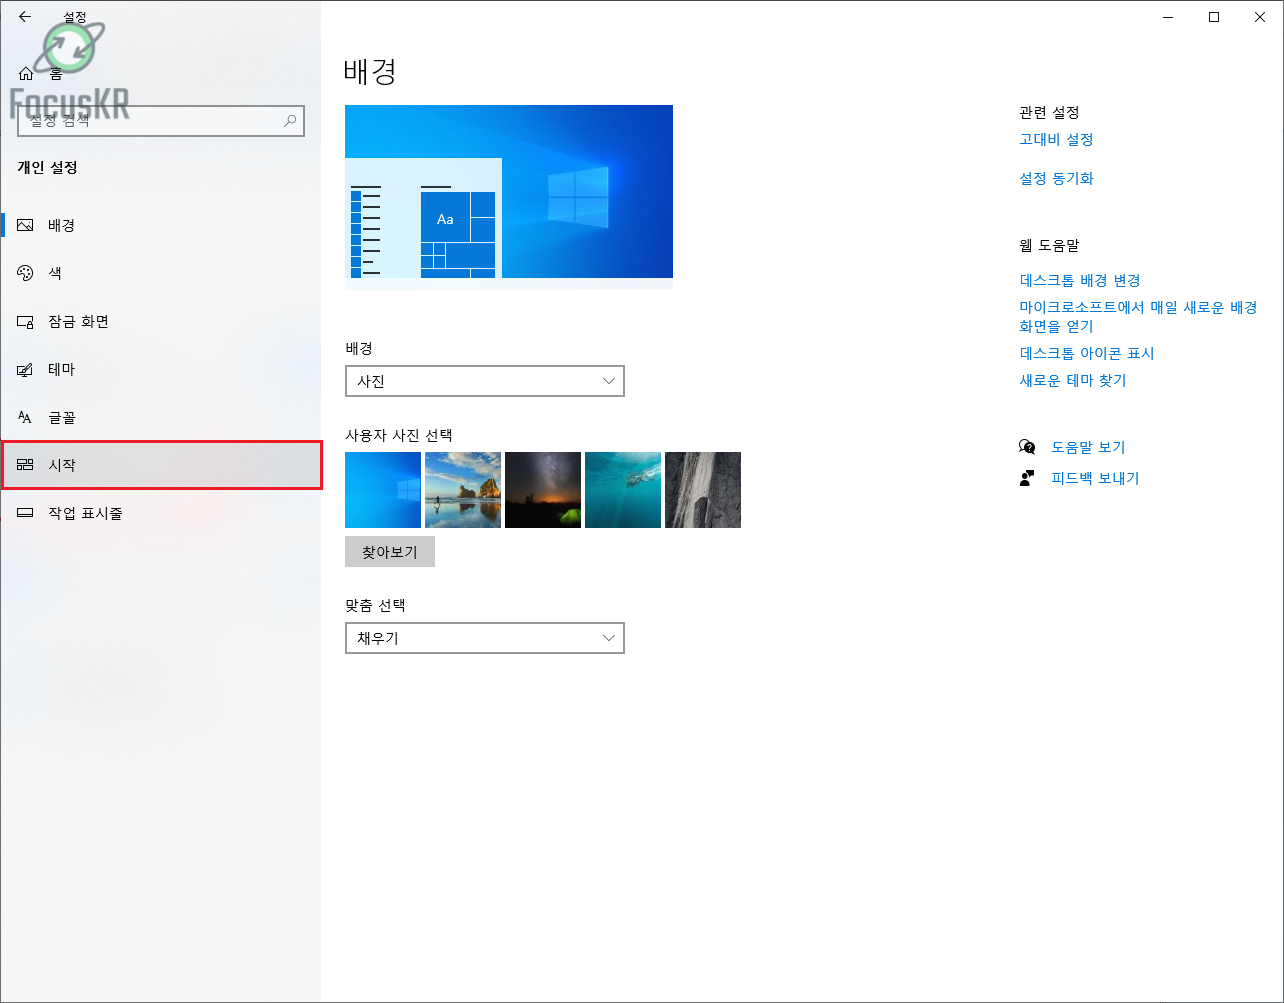Screen dimensions: 1284x1003
Task: Select the 작업 표시줄 taskbar icon
Action: tap(26, 513)
